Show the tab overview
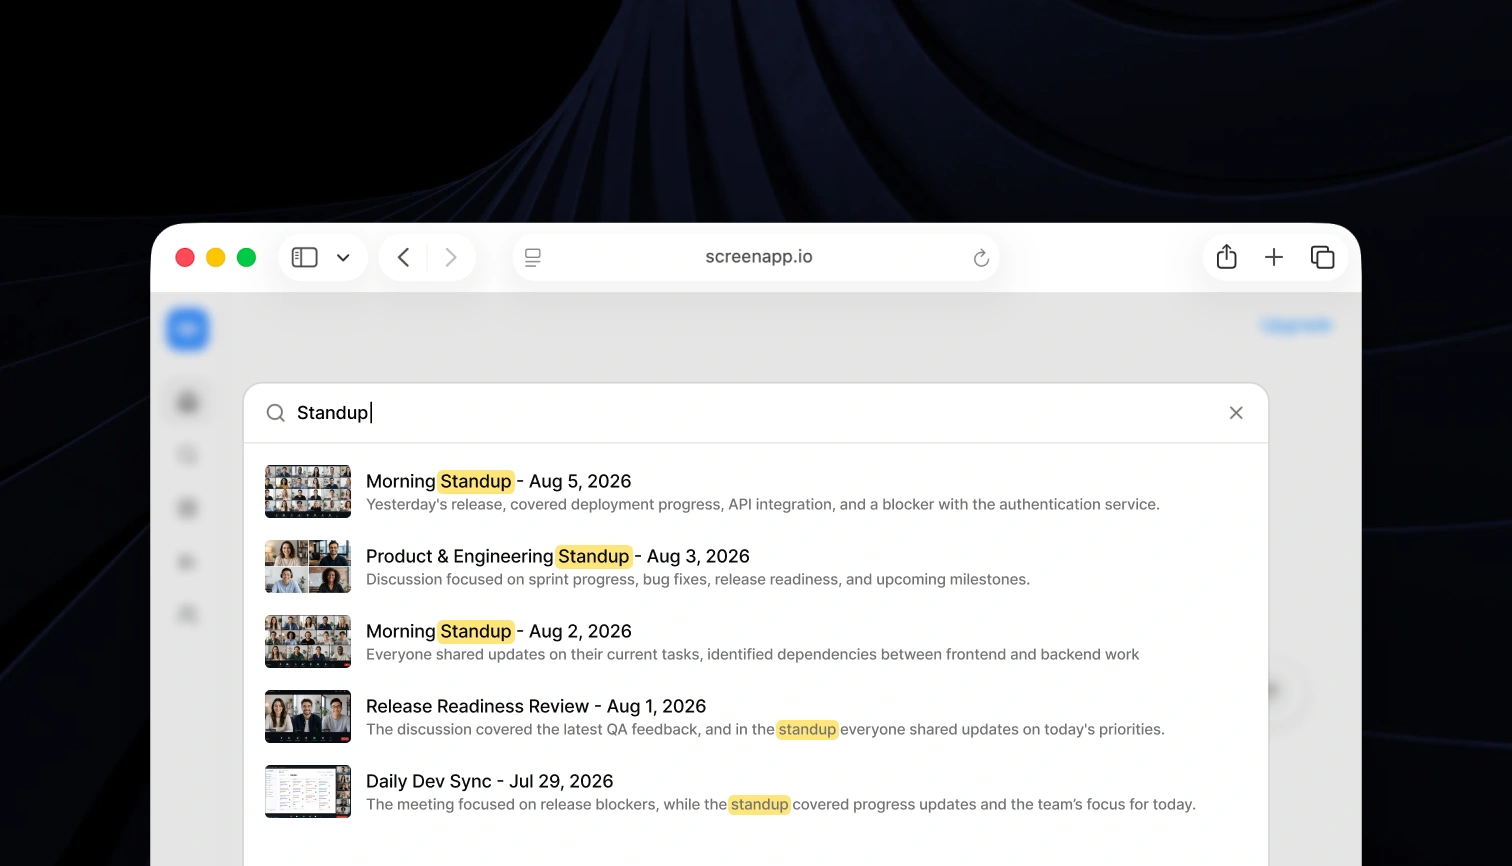This screenshot has width=1512, height=866. tap(1322, 258)
